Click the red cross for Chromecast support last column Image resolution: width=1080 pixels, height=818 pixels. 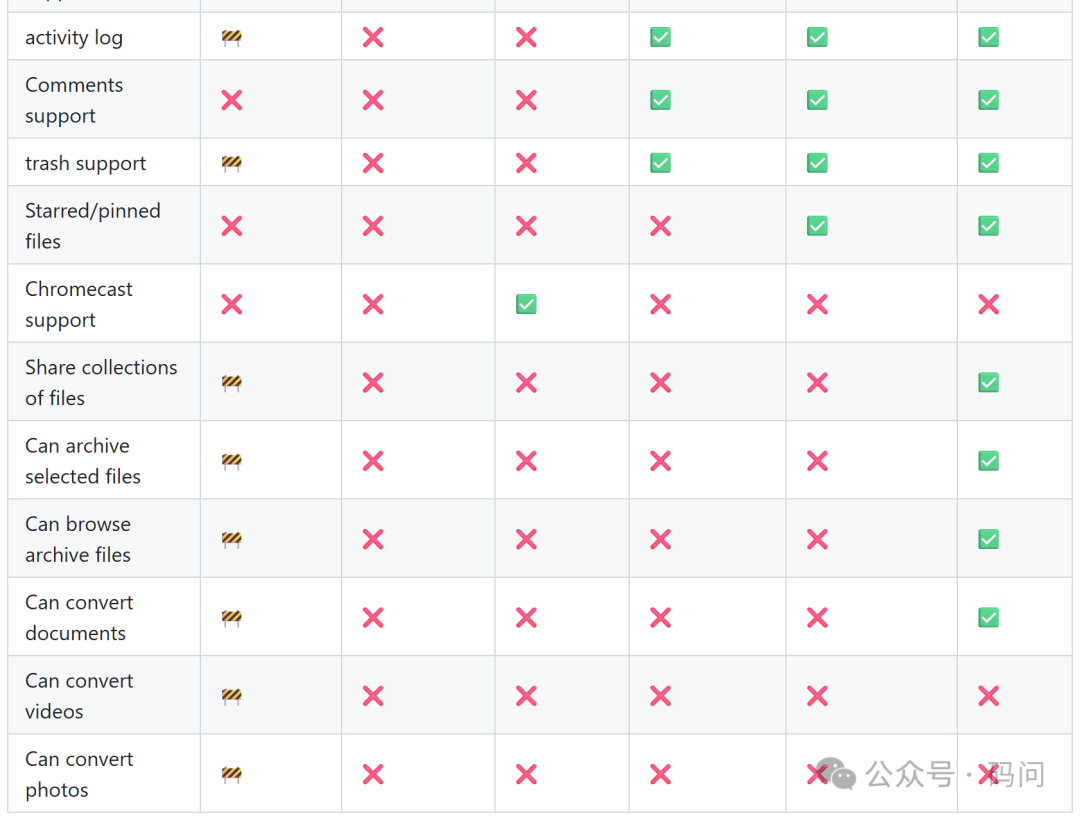pos(988,304)
